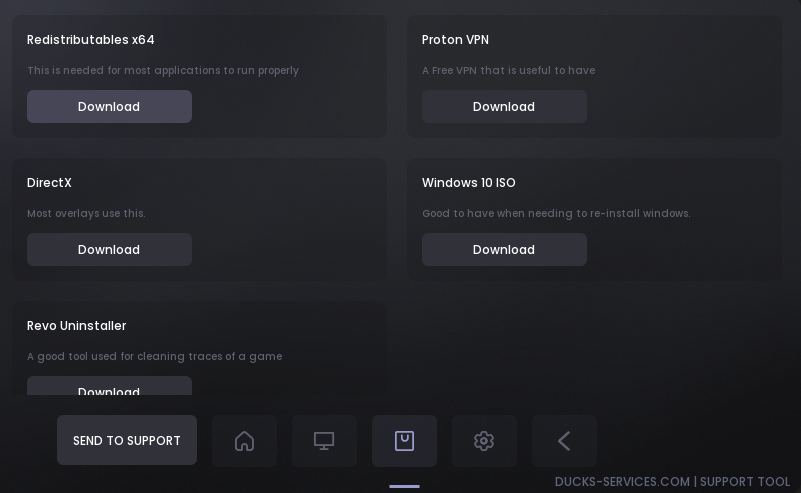Download Proton VPN
801x493 pixels.
504,107
